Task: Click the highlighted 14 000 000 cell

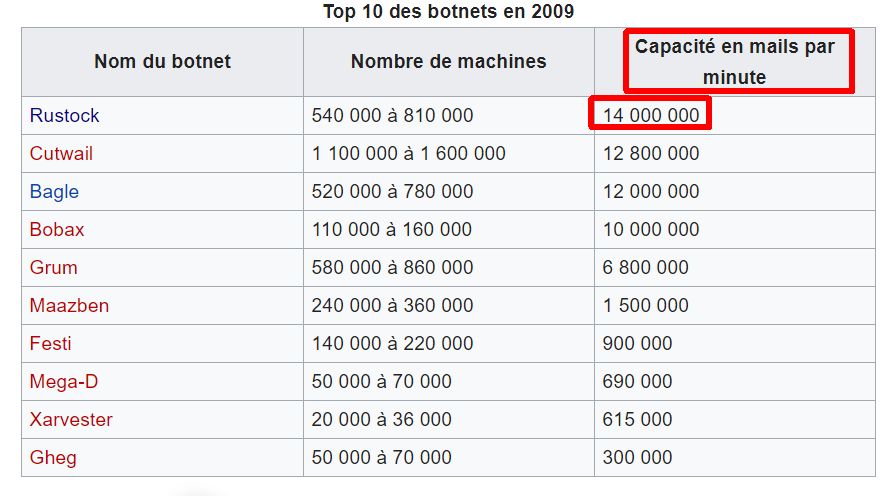Action: 651,116
